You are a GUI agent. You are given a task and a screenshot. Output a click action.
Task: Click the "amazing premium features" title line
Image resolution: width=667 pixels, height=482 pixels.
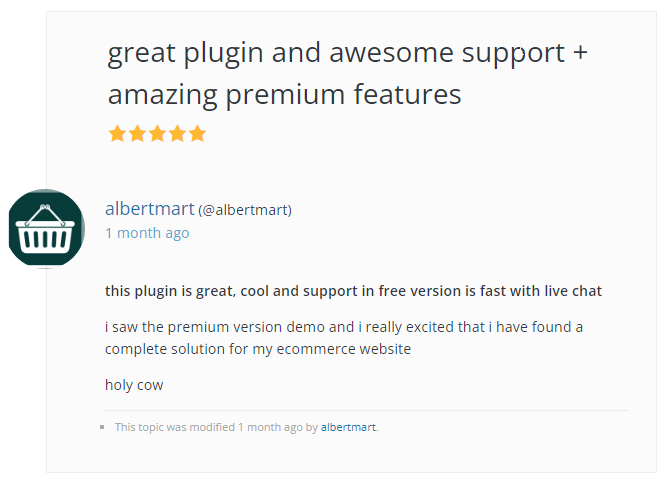coord(284,94)
